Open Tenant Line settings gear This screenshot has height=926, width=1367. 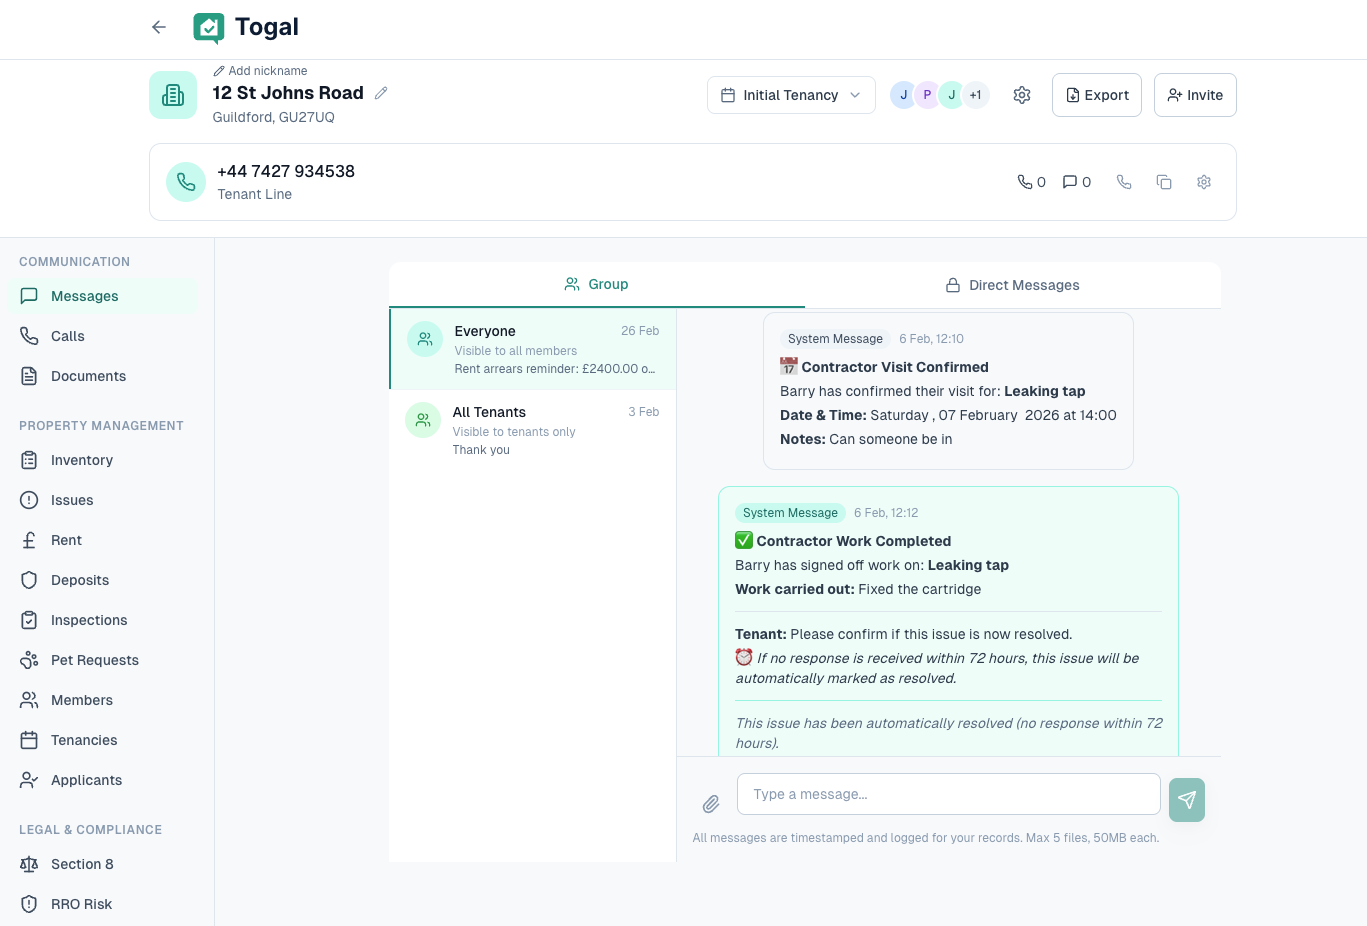1204,181
